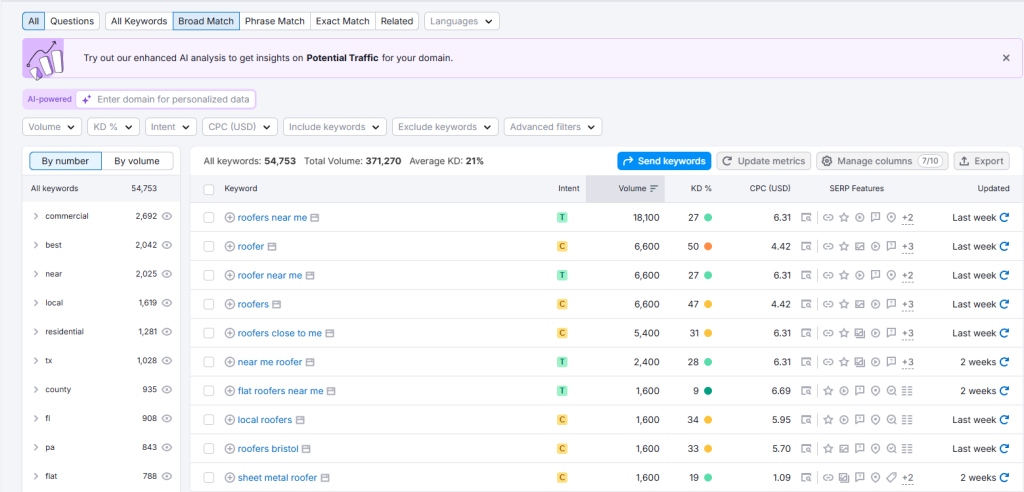Image resolution: width=1024 pixels, height=492 pixels.
Task: Open the Languages dropdown
Action: tap(462, 21)
